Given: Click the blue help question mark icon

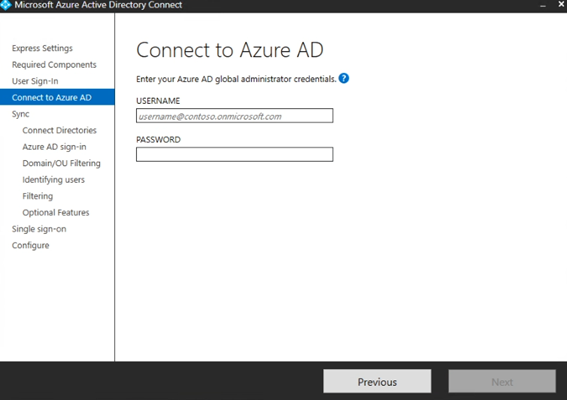Looking at the screenshot, I should click(344, 78).
